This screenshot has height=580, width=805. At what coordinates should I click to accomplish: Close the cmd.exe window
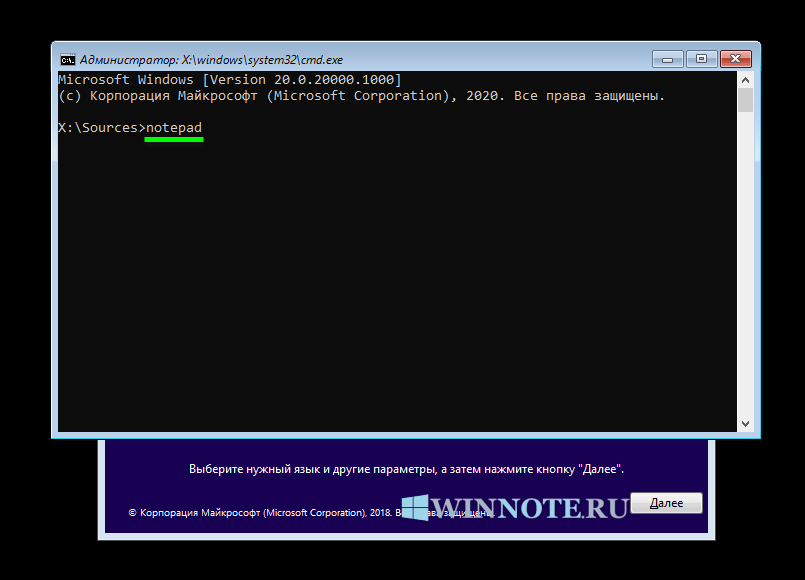pyautogui.click(x=736, y=60)
